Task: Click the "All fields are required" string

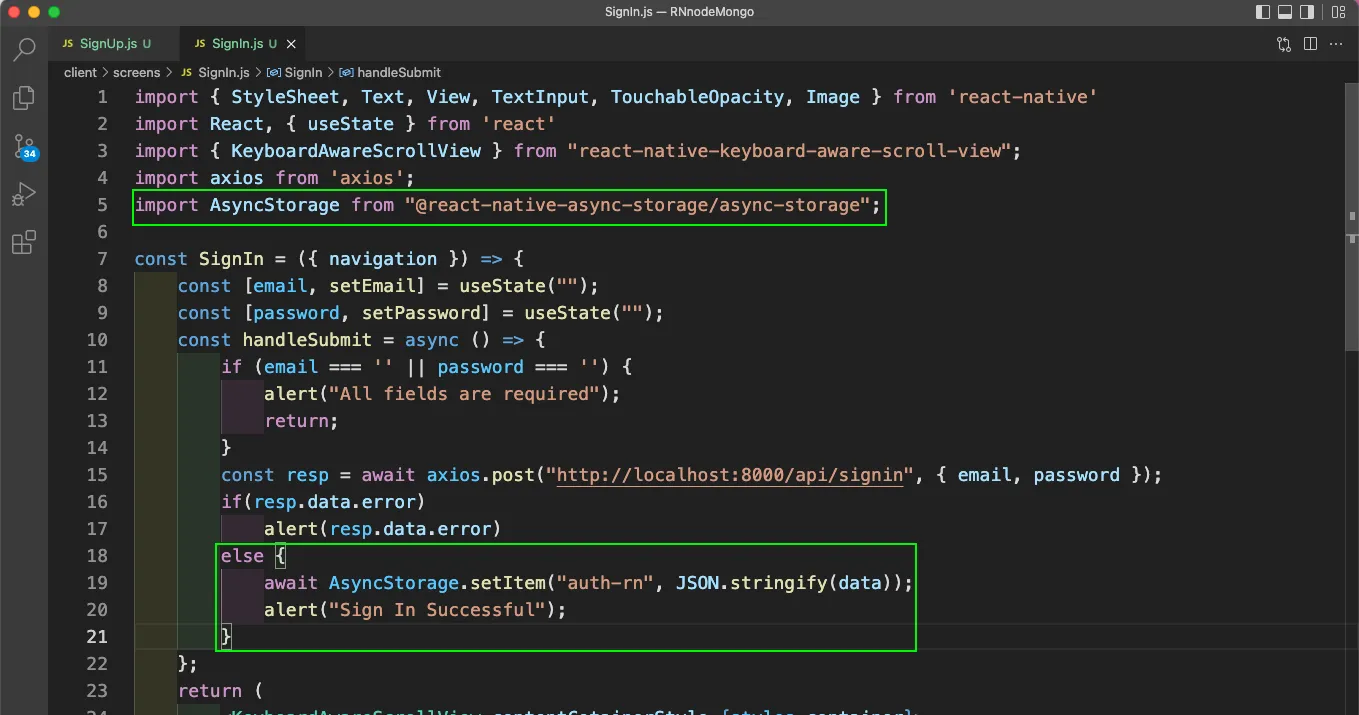Action: (464, 394)
